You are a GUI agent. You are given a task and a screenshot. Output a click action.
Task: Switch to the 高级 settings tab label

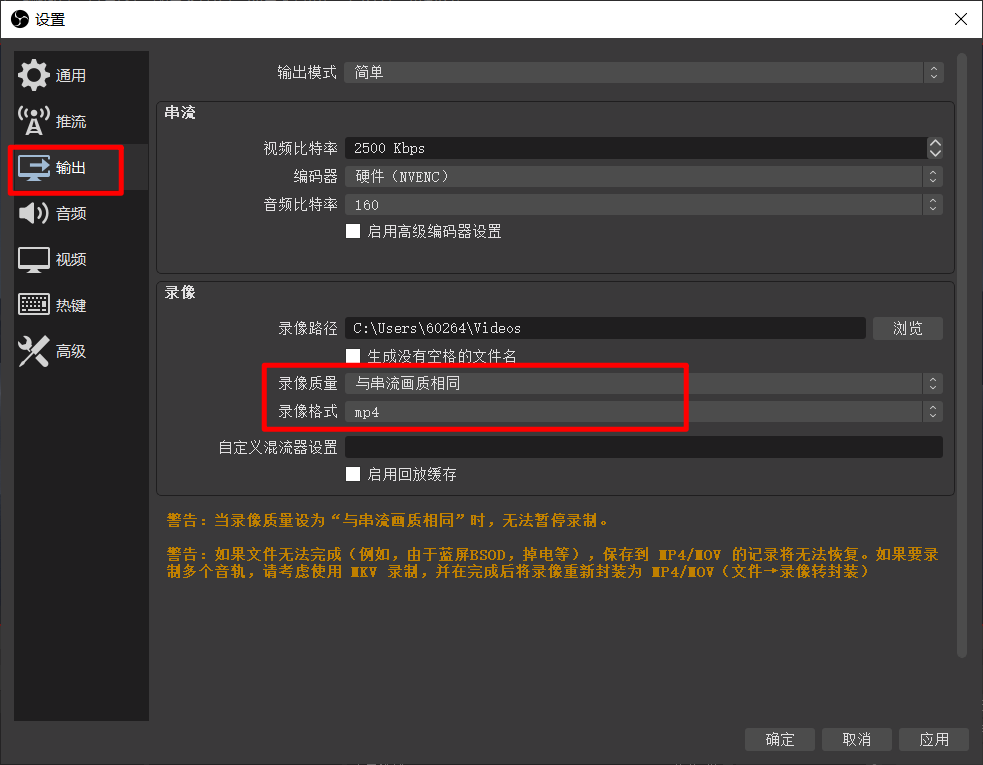tap(71, 351)
